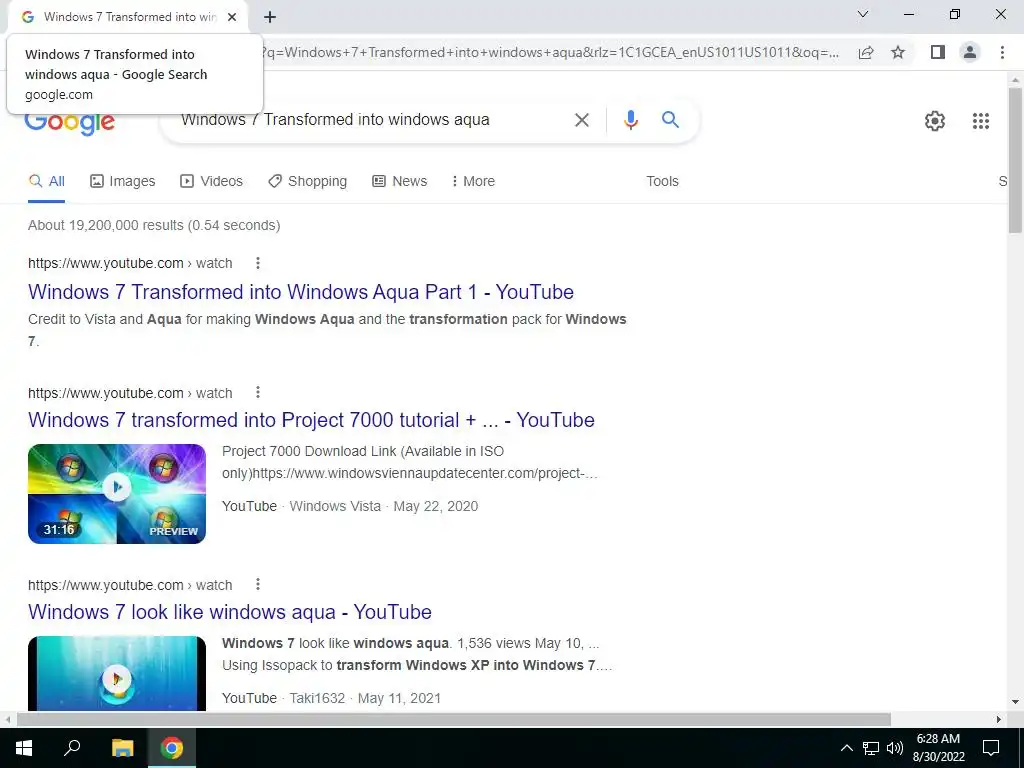Open the search Tools options
This screenshot has width=1024, height=768.
(x=662, y=182)
